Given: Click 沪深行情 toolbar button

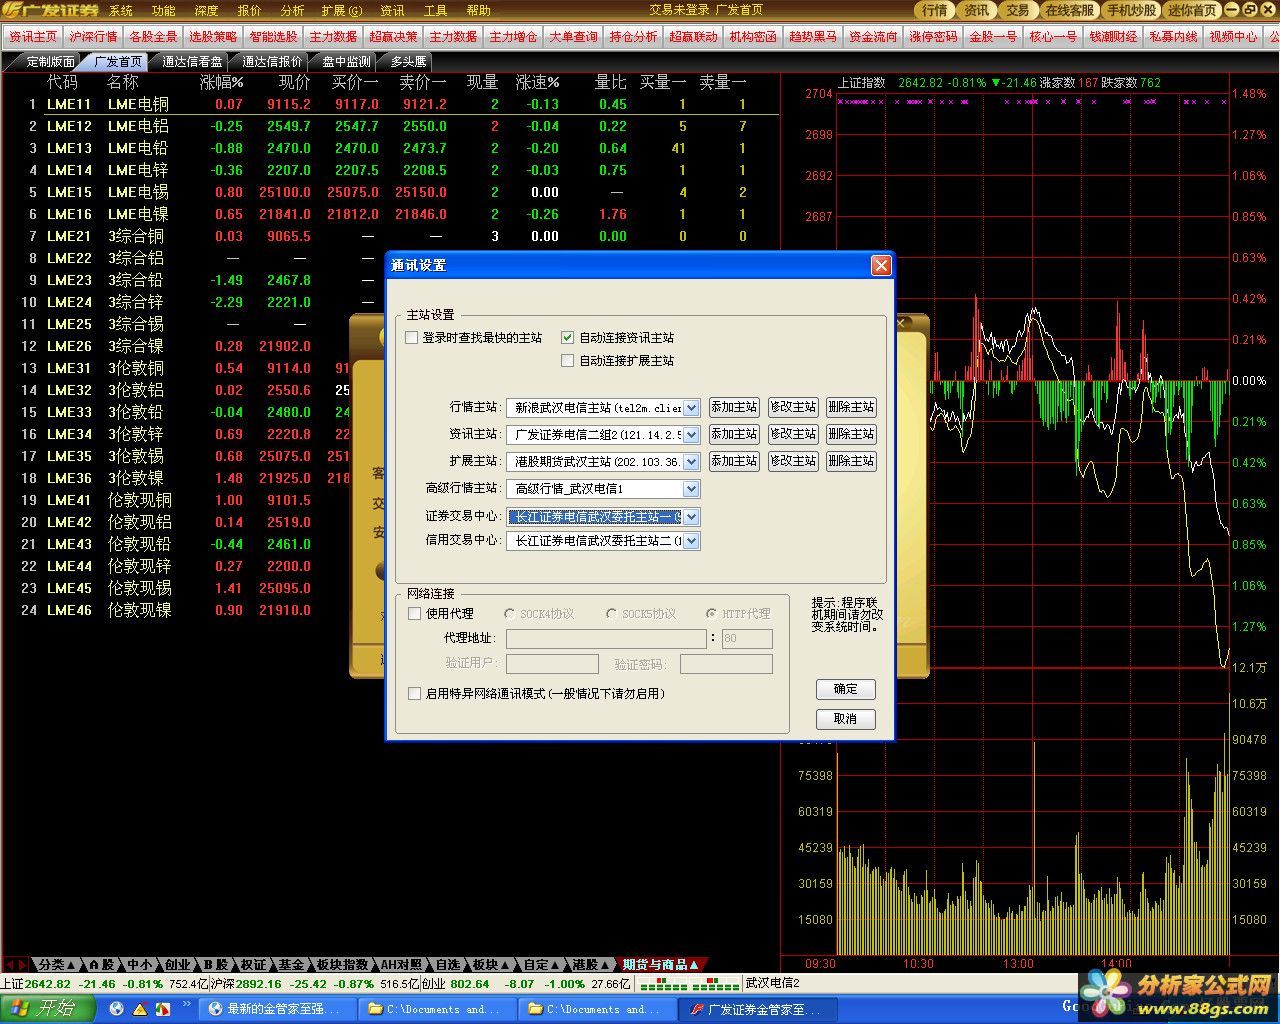Looking at the screenshot, I should click(x=93, y=36).
